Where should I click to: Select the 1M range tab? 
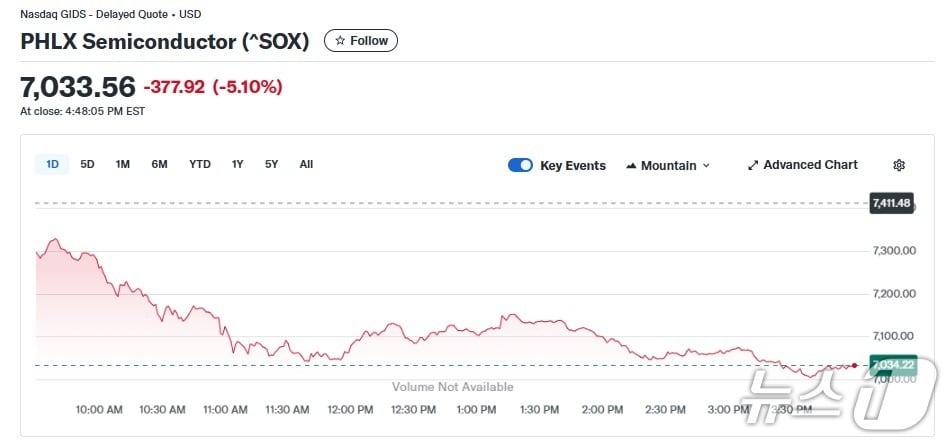point(122,164)
